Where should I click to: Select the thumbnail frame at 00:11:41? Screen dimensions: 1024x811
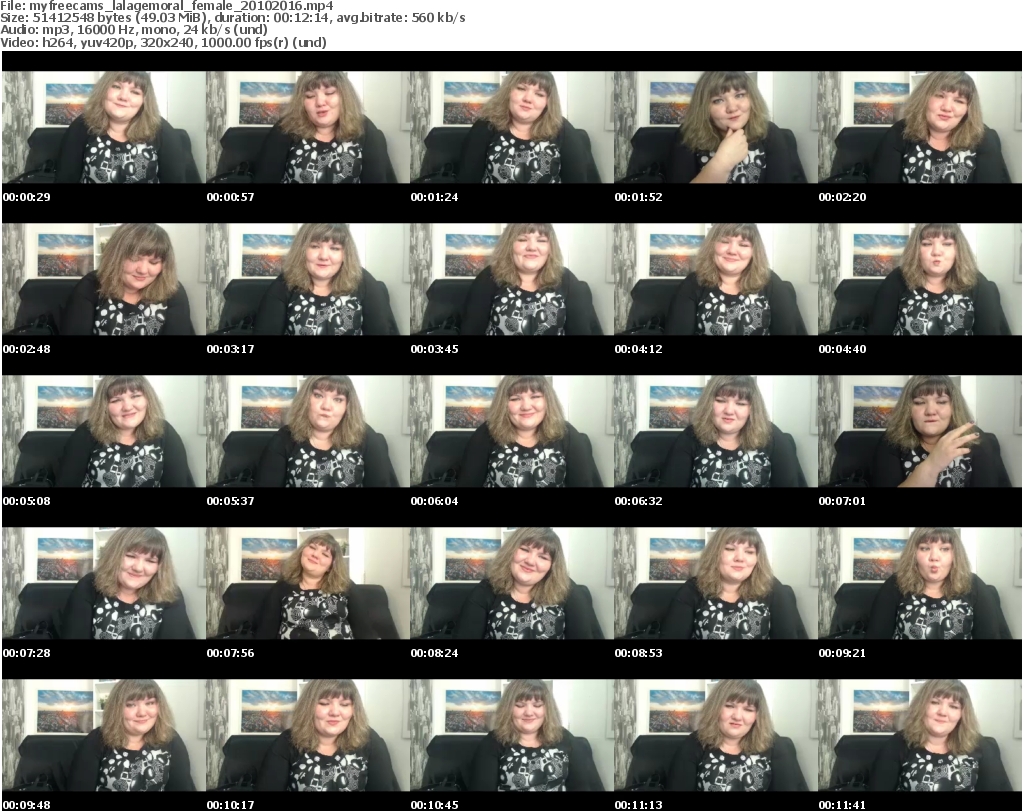pyautogui.click(x=920, y=736)
